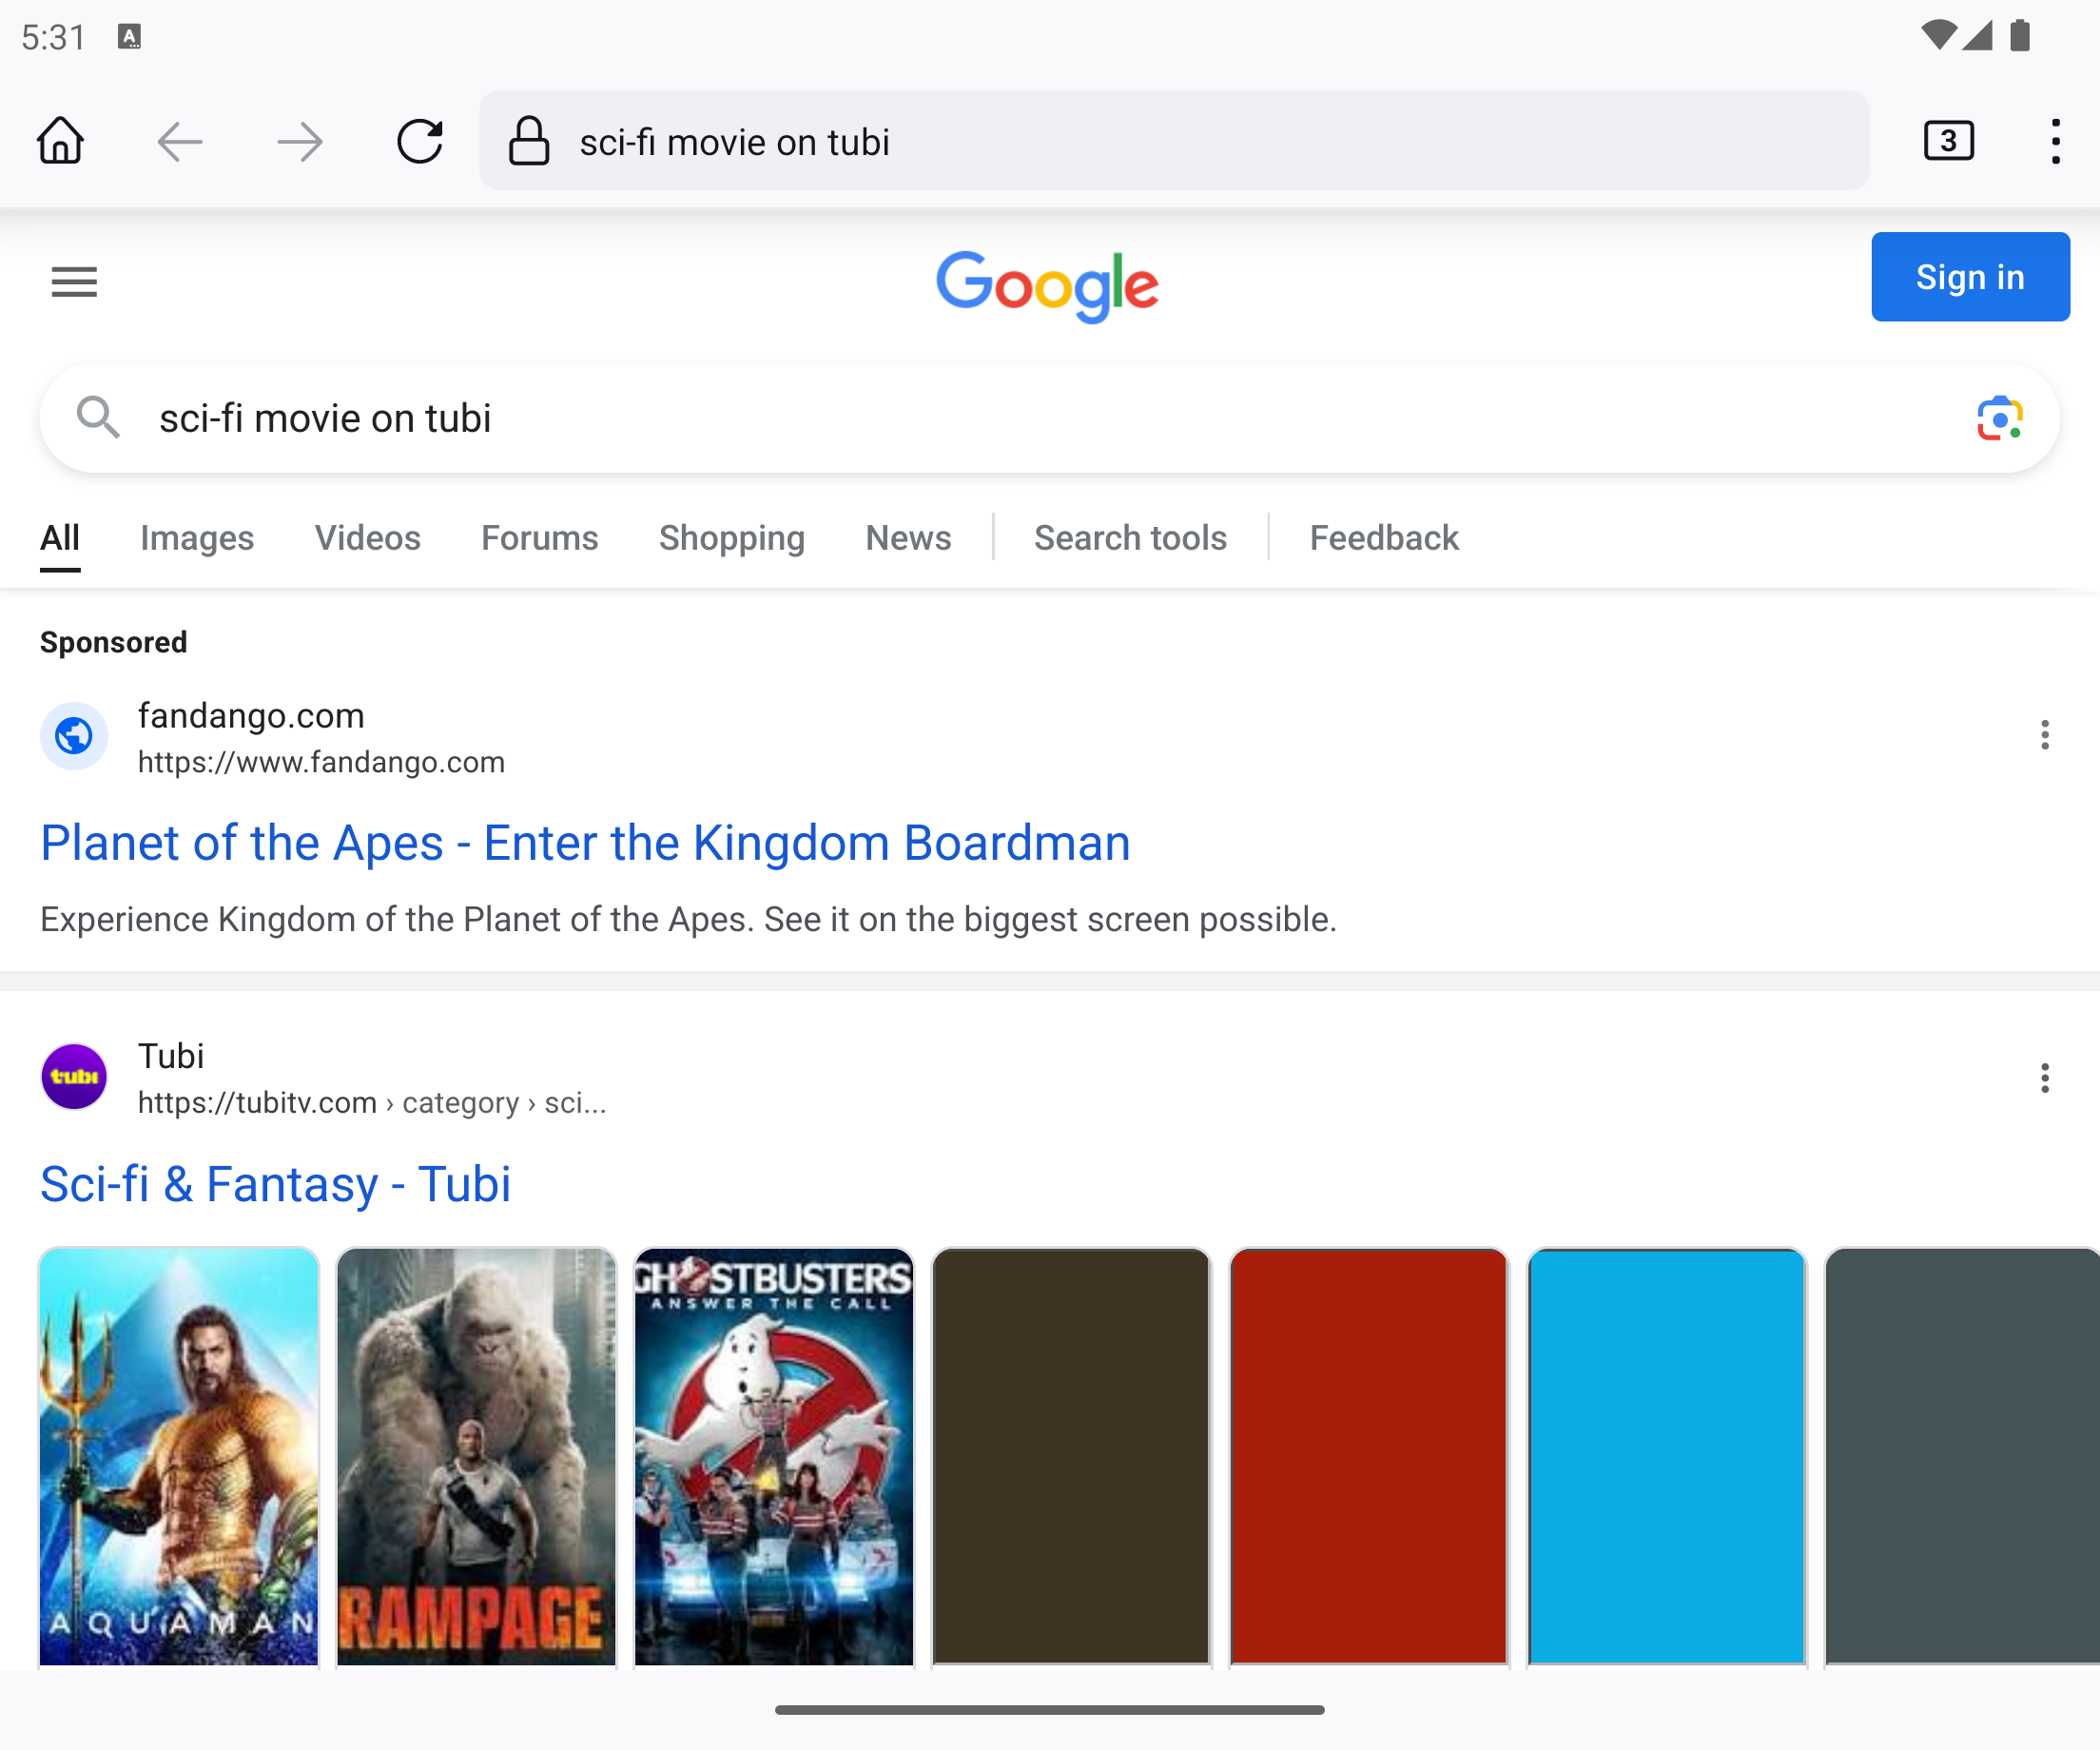
Task: Select the Ghostbusters movie poster
Action: [773, 1455]
